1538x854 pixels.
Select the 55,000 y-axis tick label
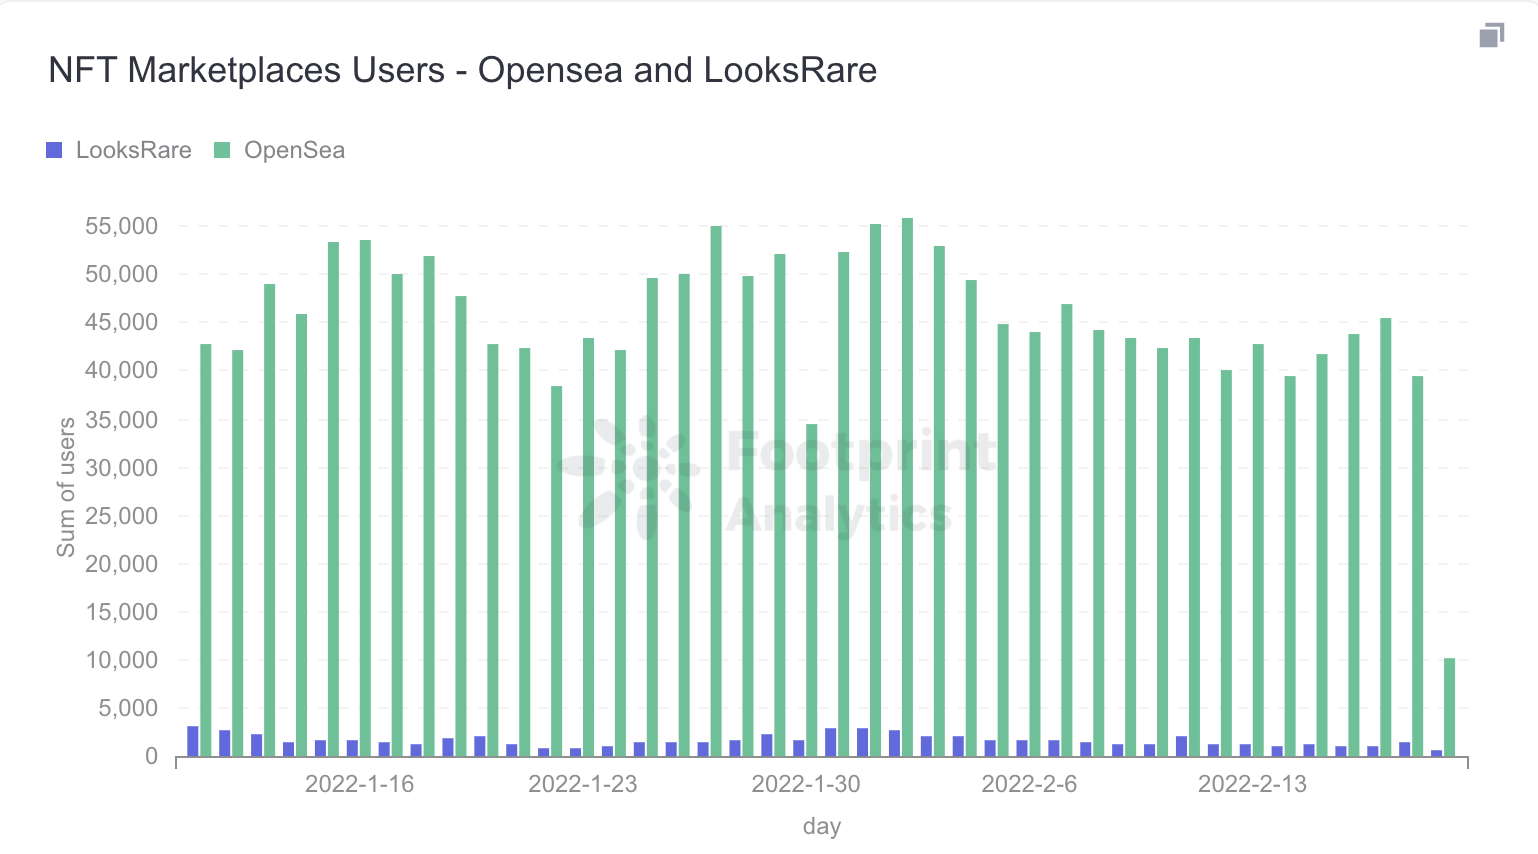pos(122,226)
